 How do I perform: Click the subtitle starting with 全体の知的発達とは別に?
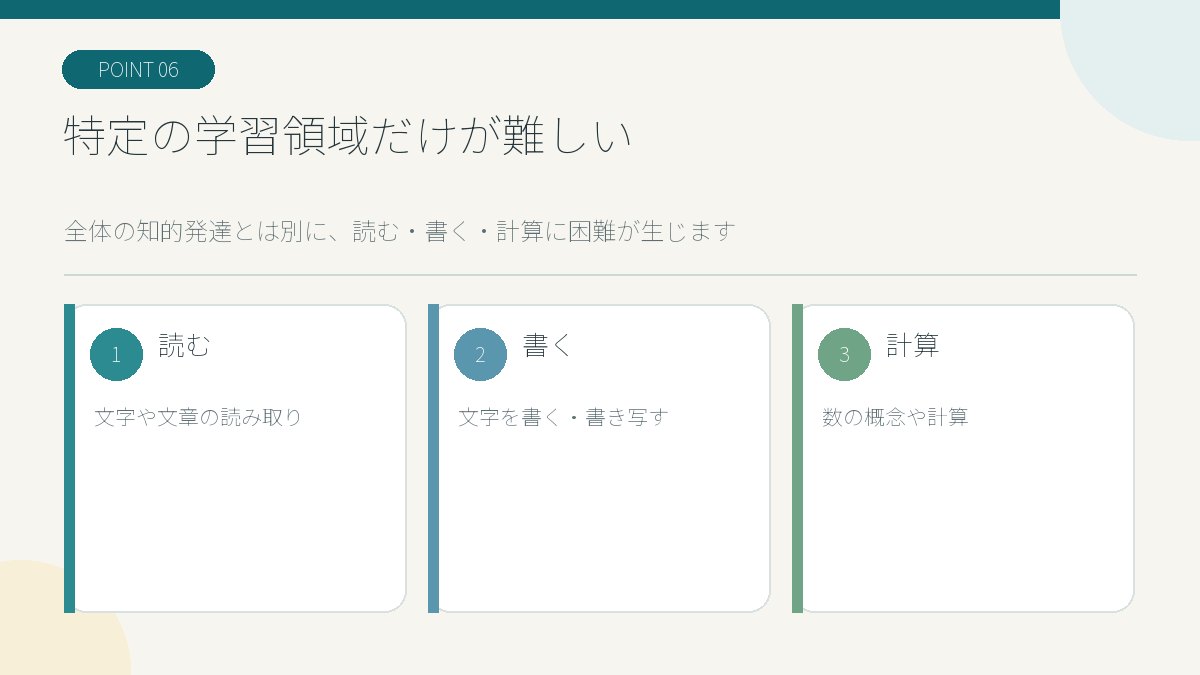pyautogui.click(x=400, y=232)
